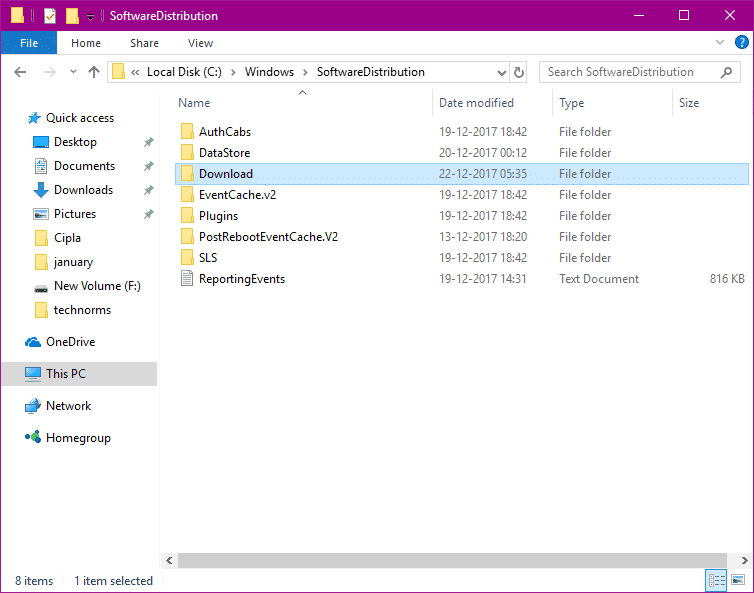The height and width of the screenshot is (593, 754).
Task: Open the File ribbon tab
Action: 29,43
